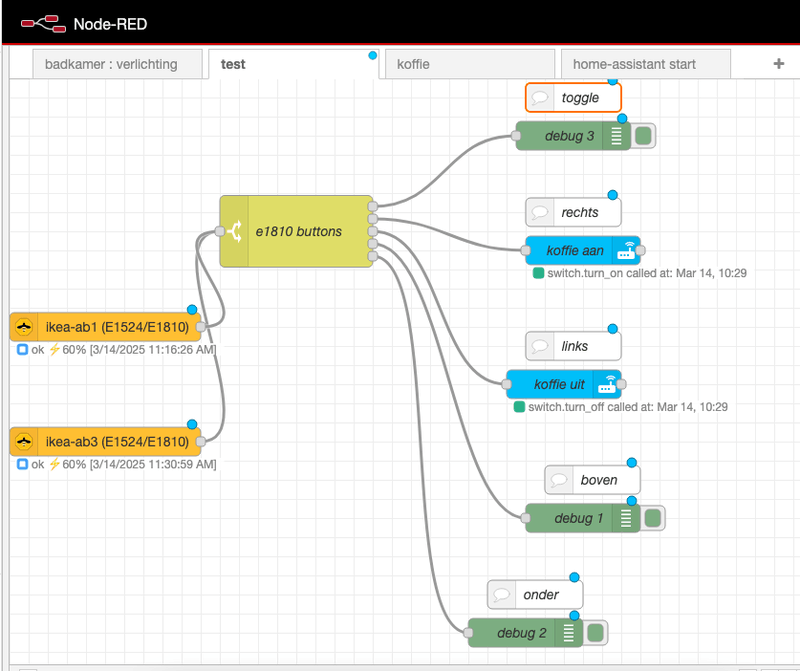Click switch.turn_on status text
Image resolution: width=800 pixels, height=671 pixels.
[x=646, y=273]
